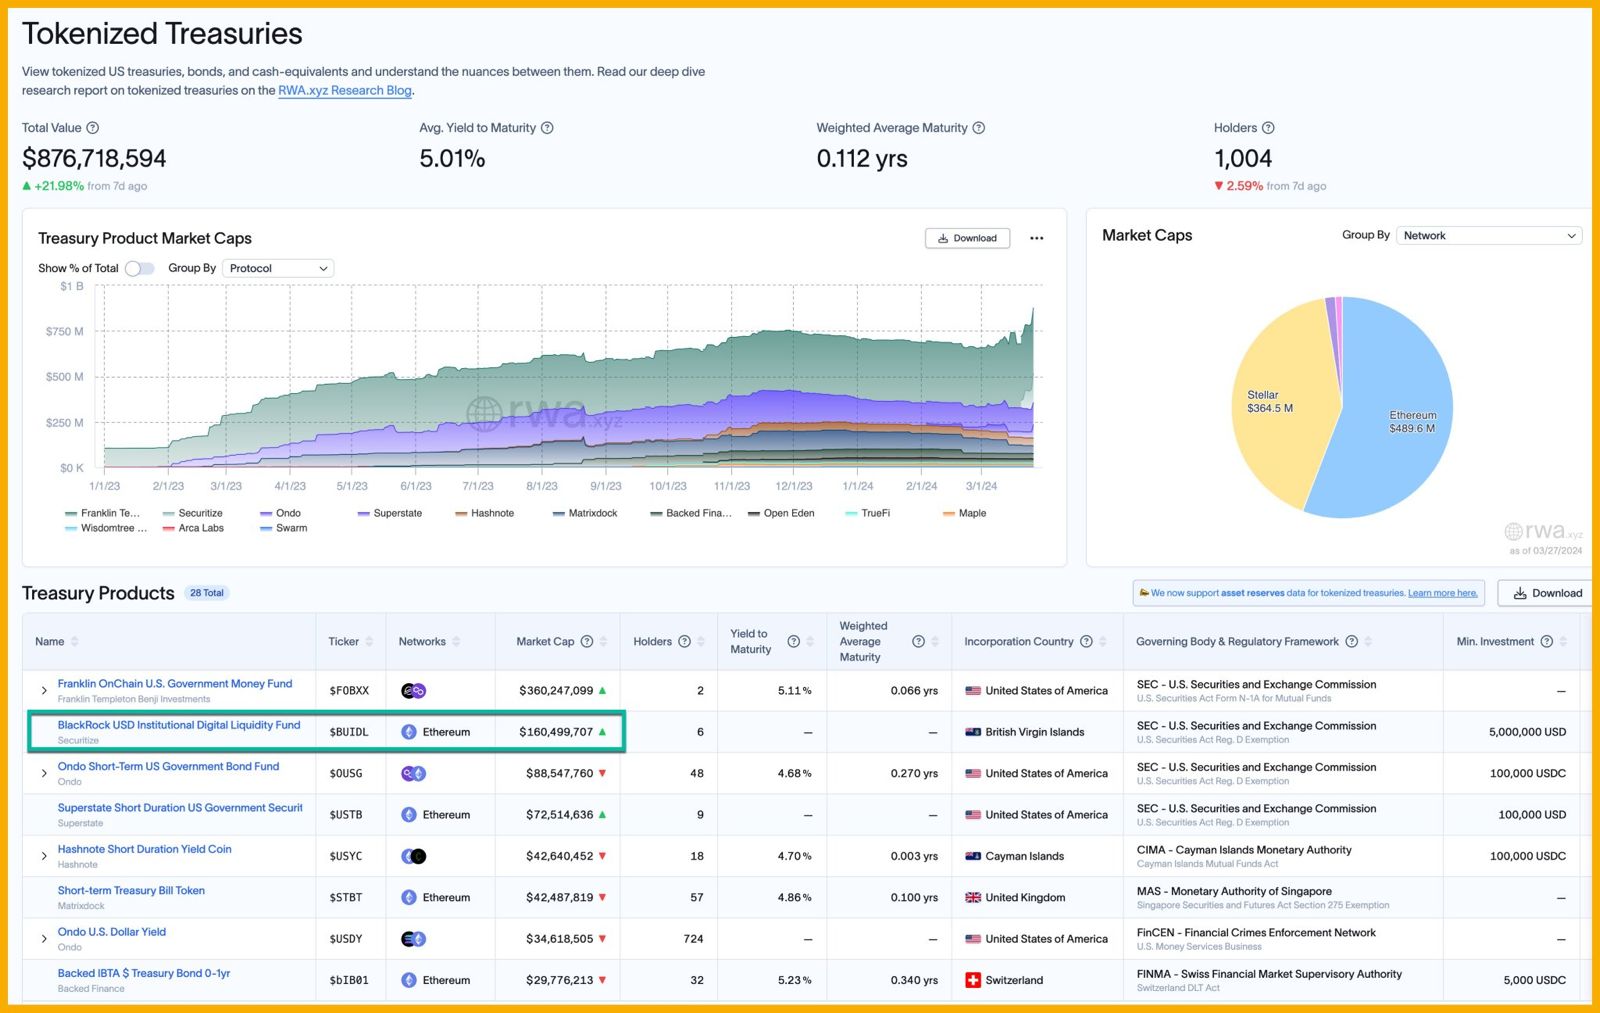
Task: Toggle Show % of Total switch
Action: (140, 268)
